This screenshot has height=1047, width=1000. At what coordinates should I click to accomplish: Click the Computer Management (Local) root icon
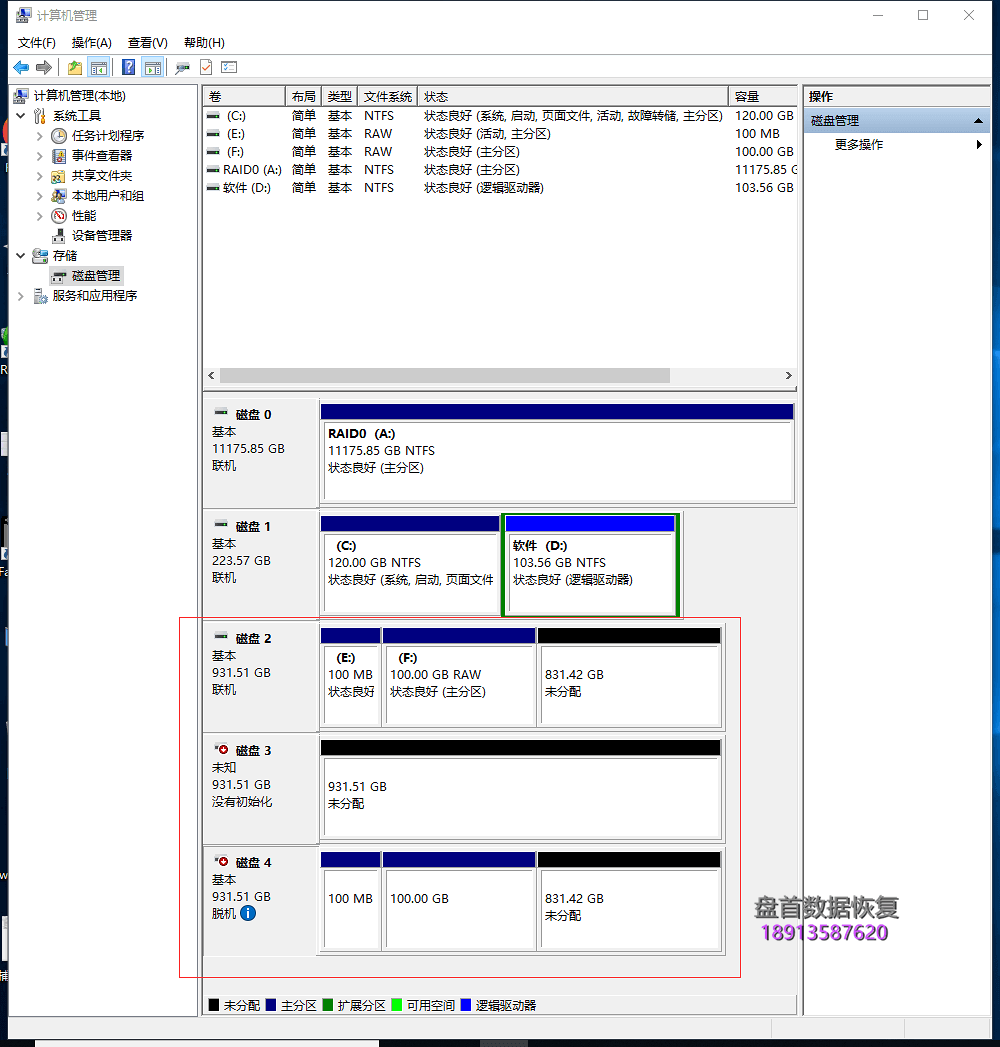(21, 96)
